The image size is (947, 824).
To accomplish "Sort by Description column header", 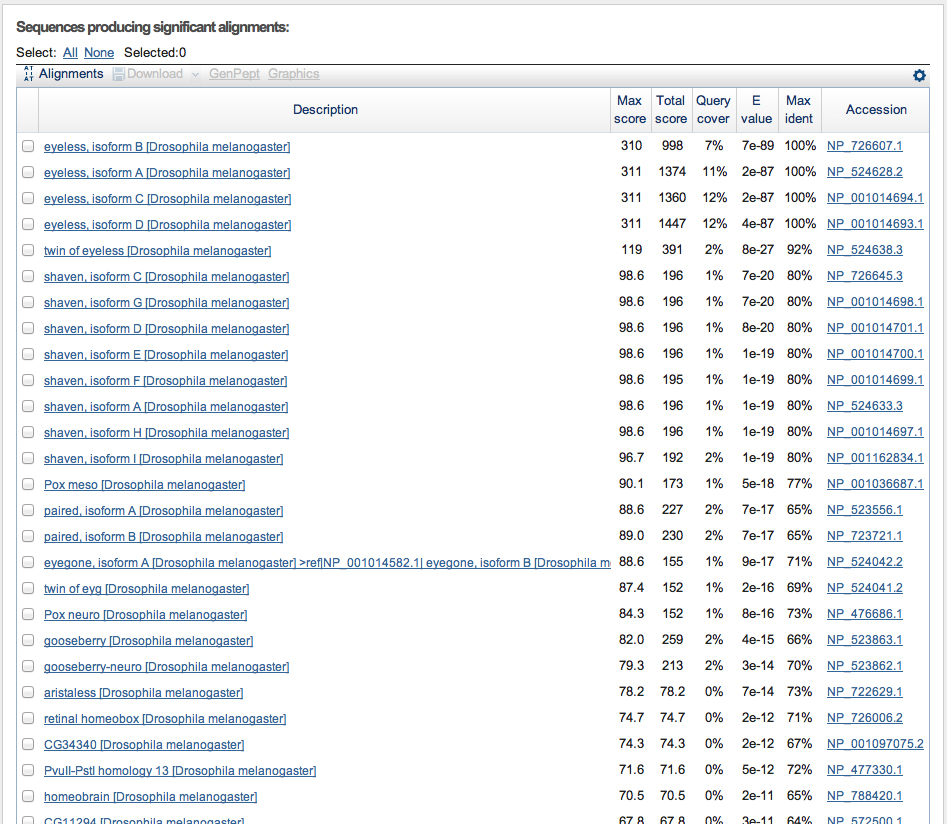I will 325,110.
